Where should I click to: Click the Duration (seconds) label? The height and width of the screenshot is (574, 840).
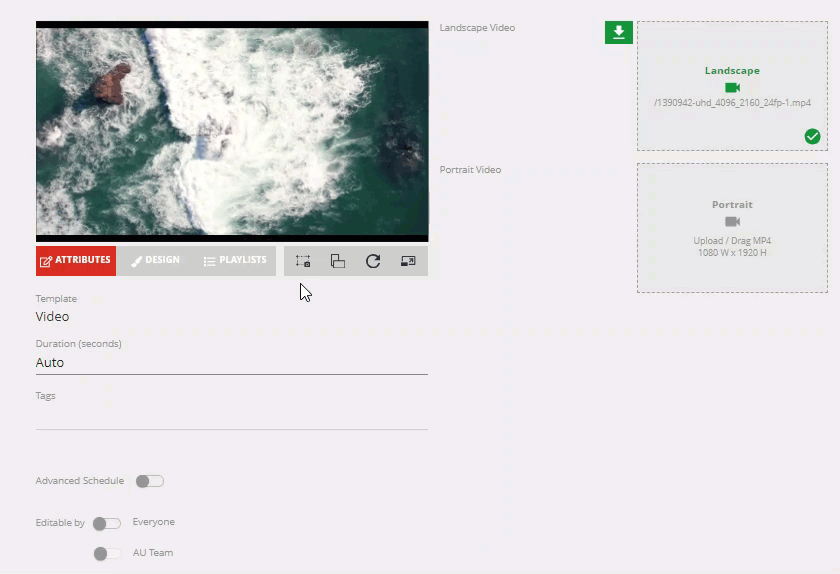(79, 344)
